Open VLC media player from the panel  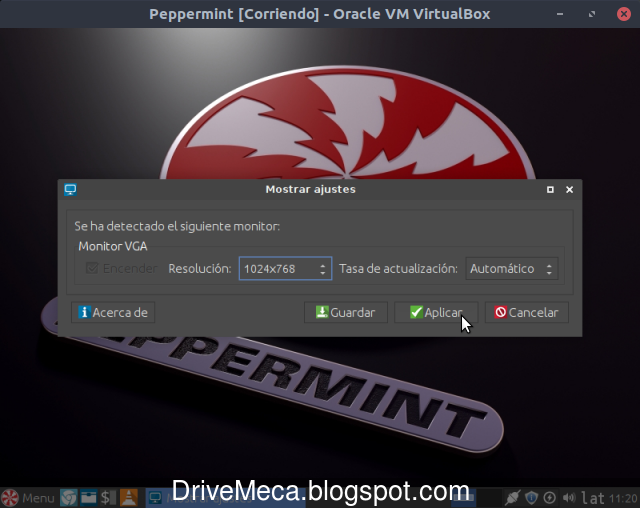pyautogui.click(x=129, y=498)
